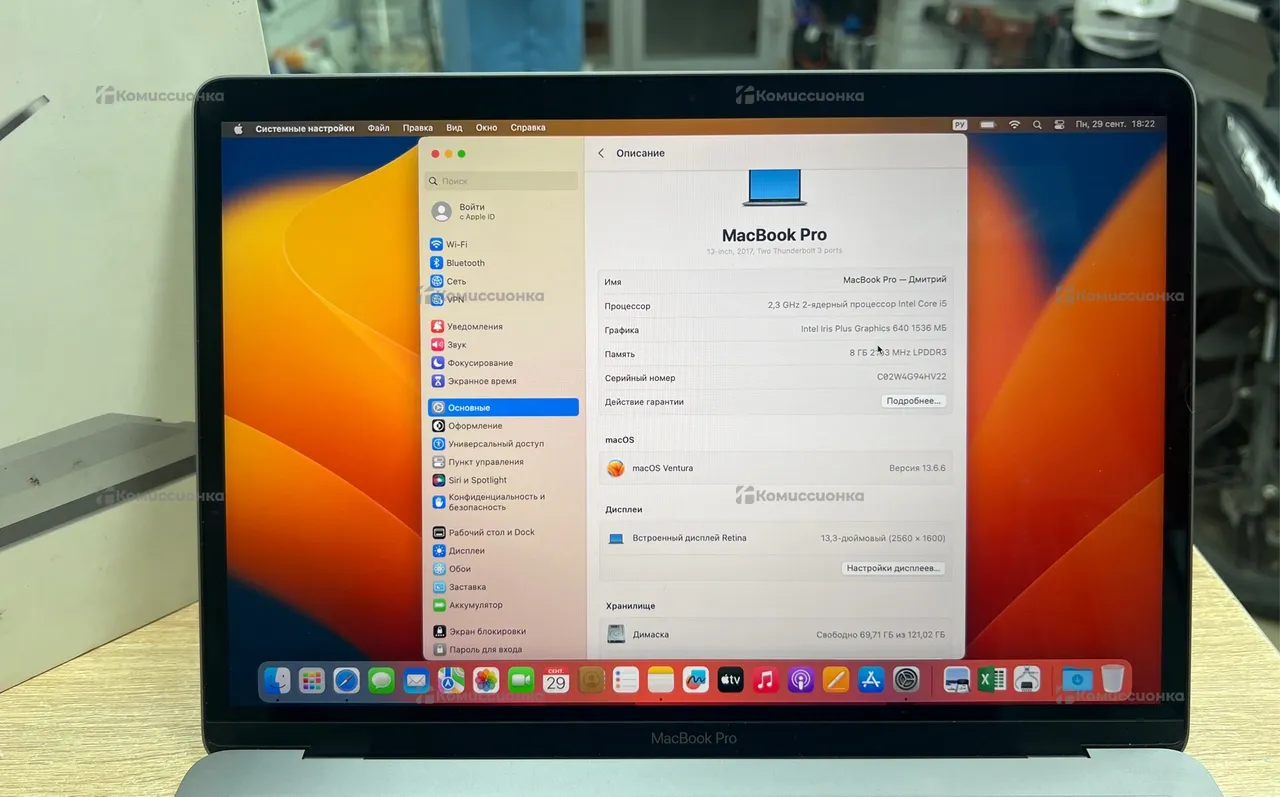
Task: Open Finder from the Dock
Action: (277, 681)
